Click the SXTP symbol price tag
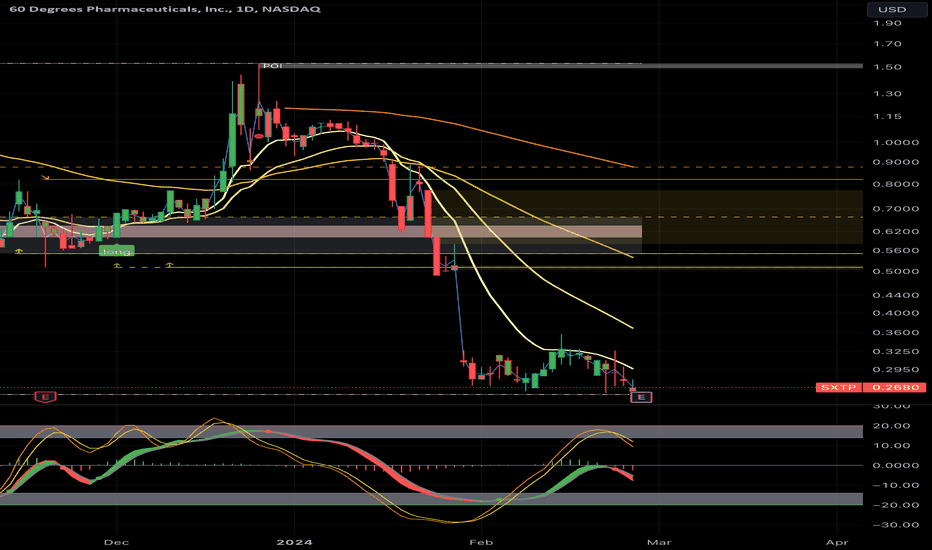The width and height of the screenshot is (932, 550). click(x=839, y=387)
